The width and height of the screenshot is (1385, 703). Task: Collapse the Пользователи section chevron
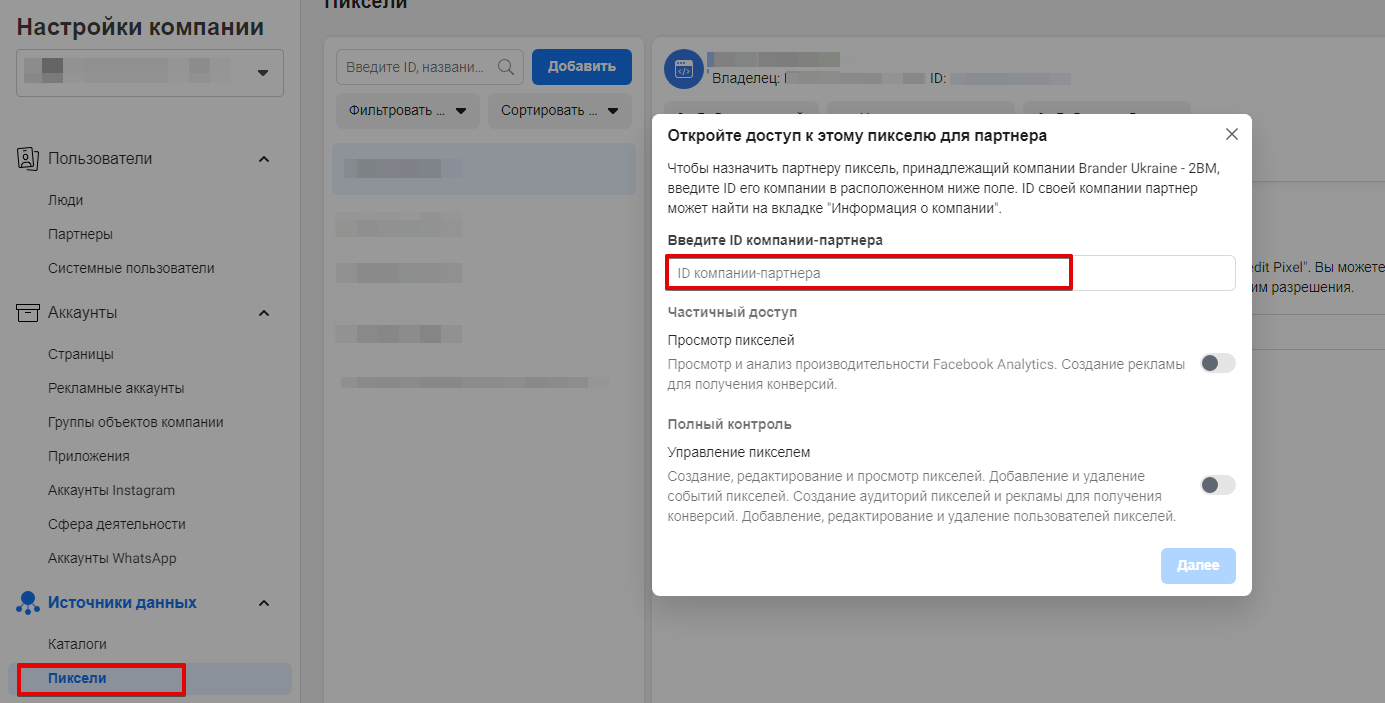click(264, 159)
